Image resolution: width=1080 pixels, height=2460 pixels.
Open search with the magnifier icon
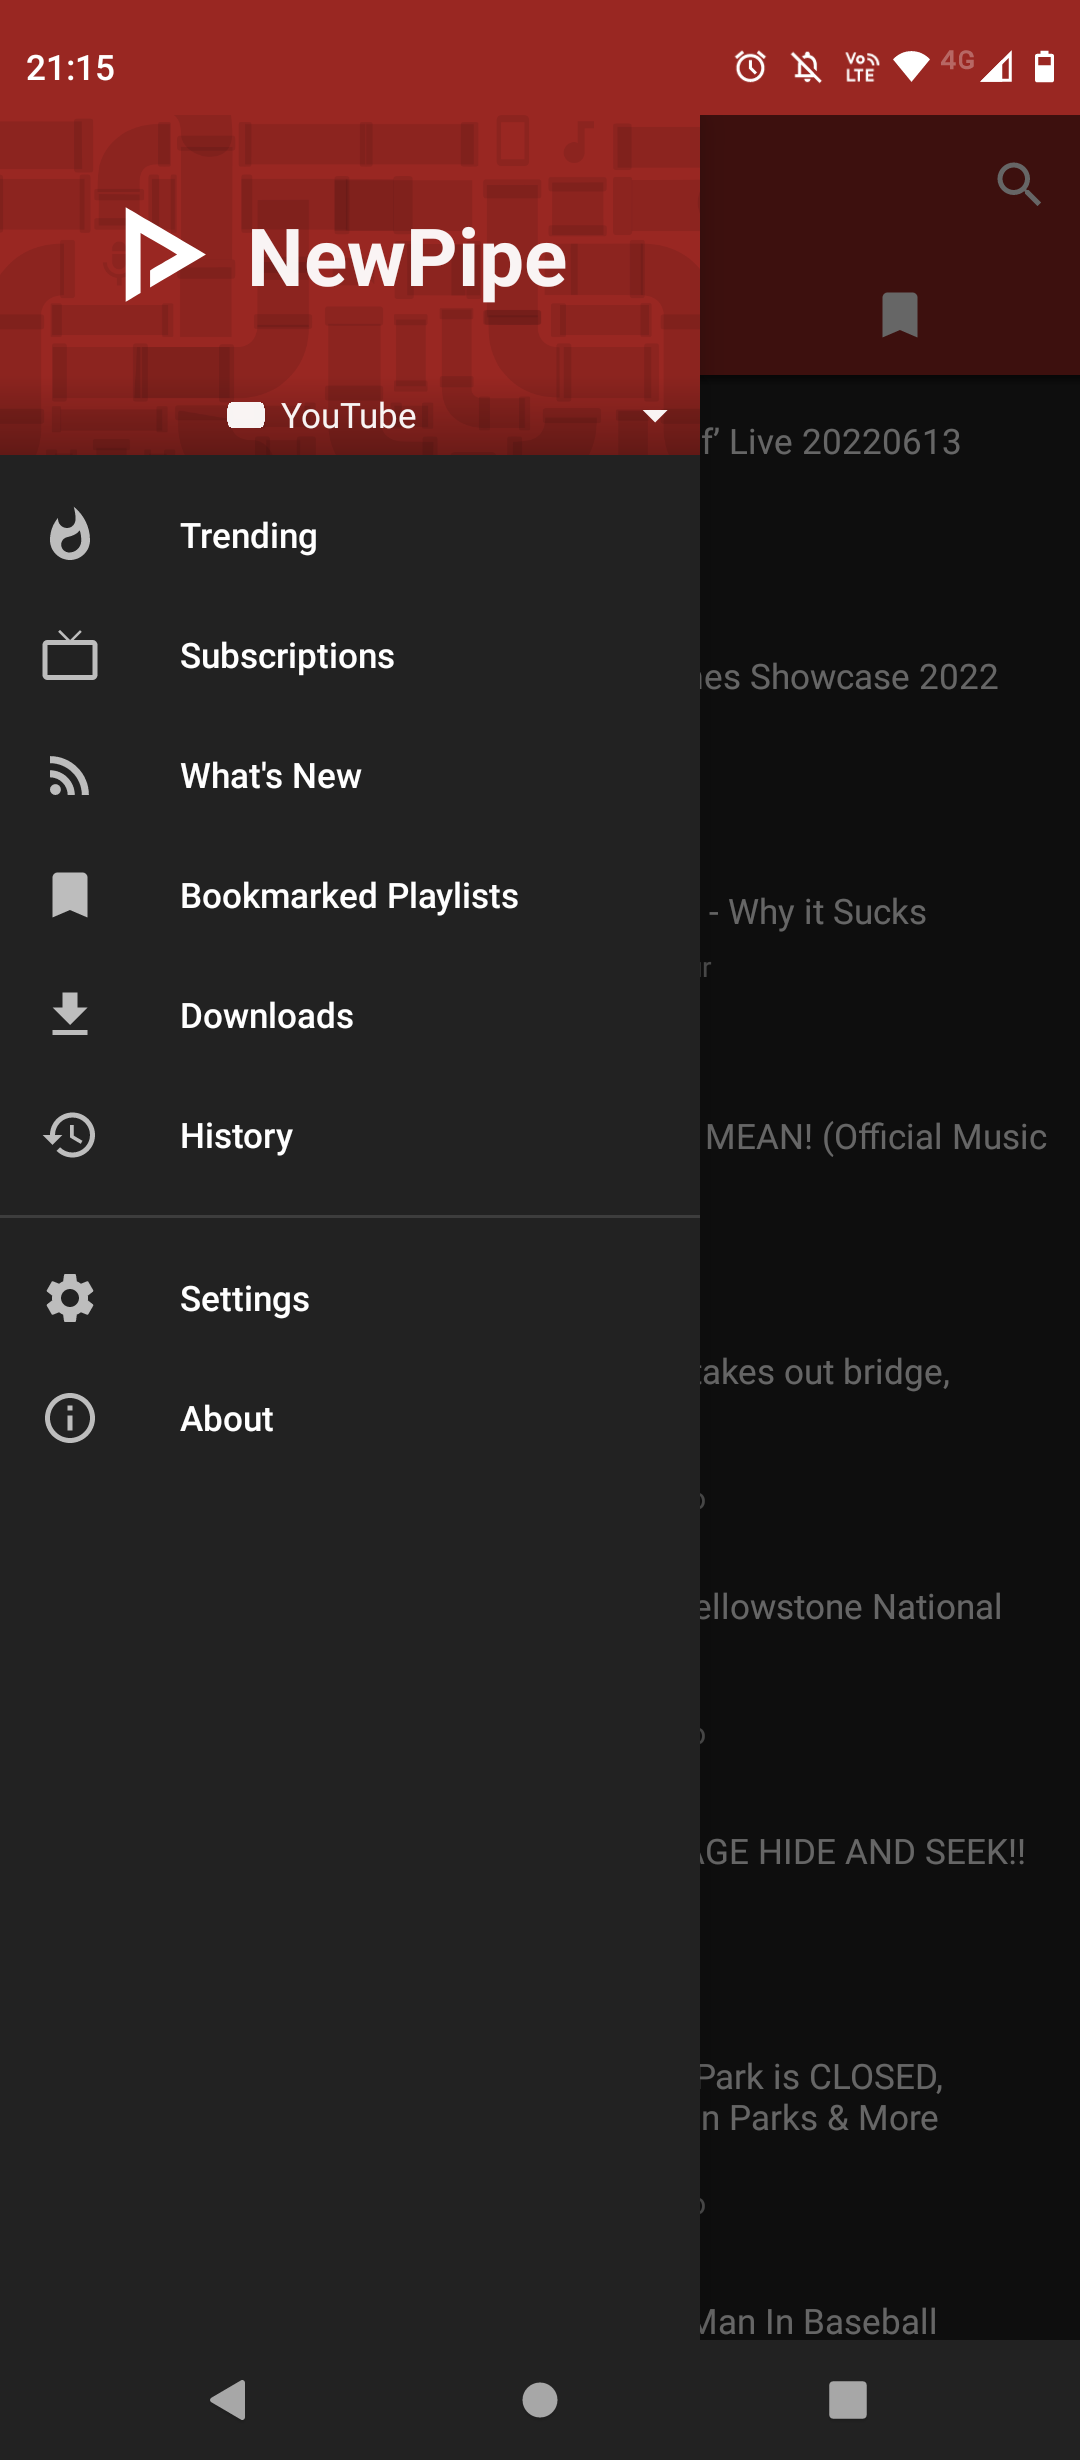[x=1019, y=184]
